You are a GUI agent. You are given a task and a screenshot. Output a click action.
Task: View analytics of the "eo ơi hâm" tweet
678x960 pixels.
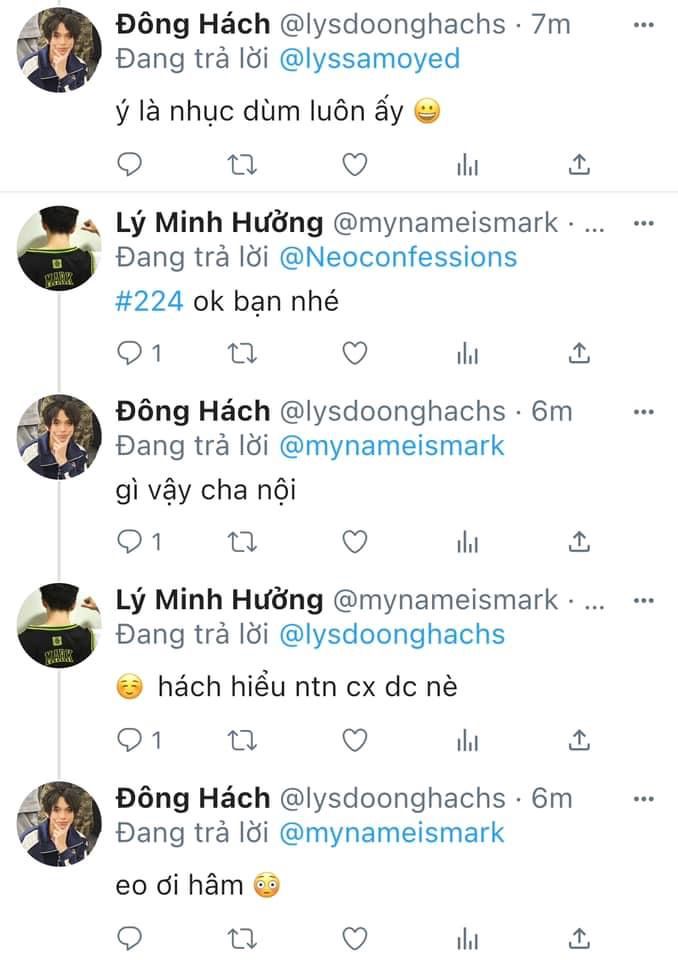(467, 937)
